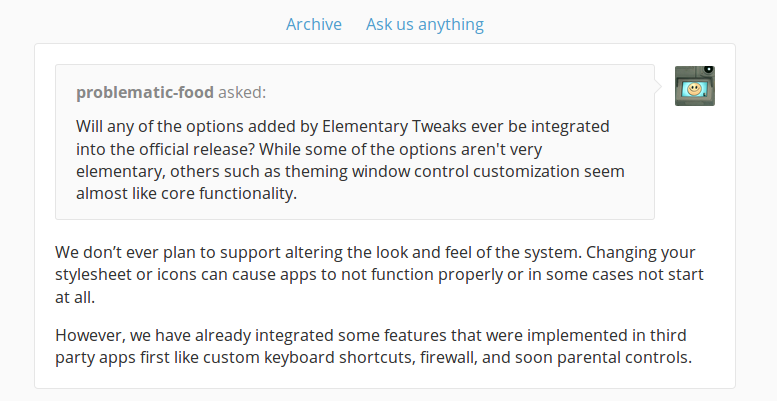Screen dimensions: 777x401
Task: Click the words 'at all.' in answer
Action: point(75,297)
